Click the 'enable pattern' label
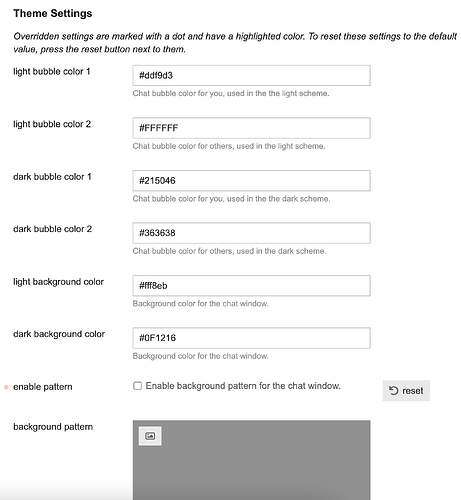 (43, 387)
